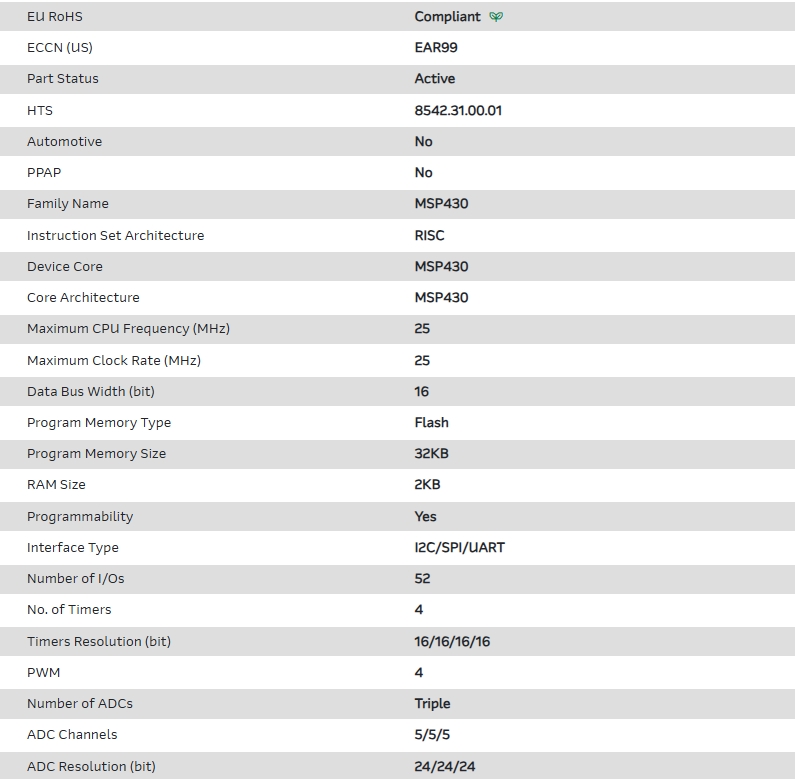Screen dimensions: 795x779
Task: Click the Timers Resolution 16/16/16/16 value
Action: [452, 642]
